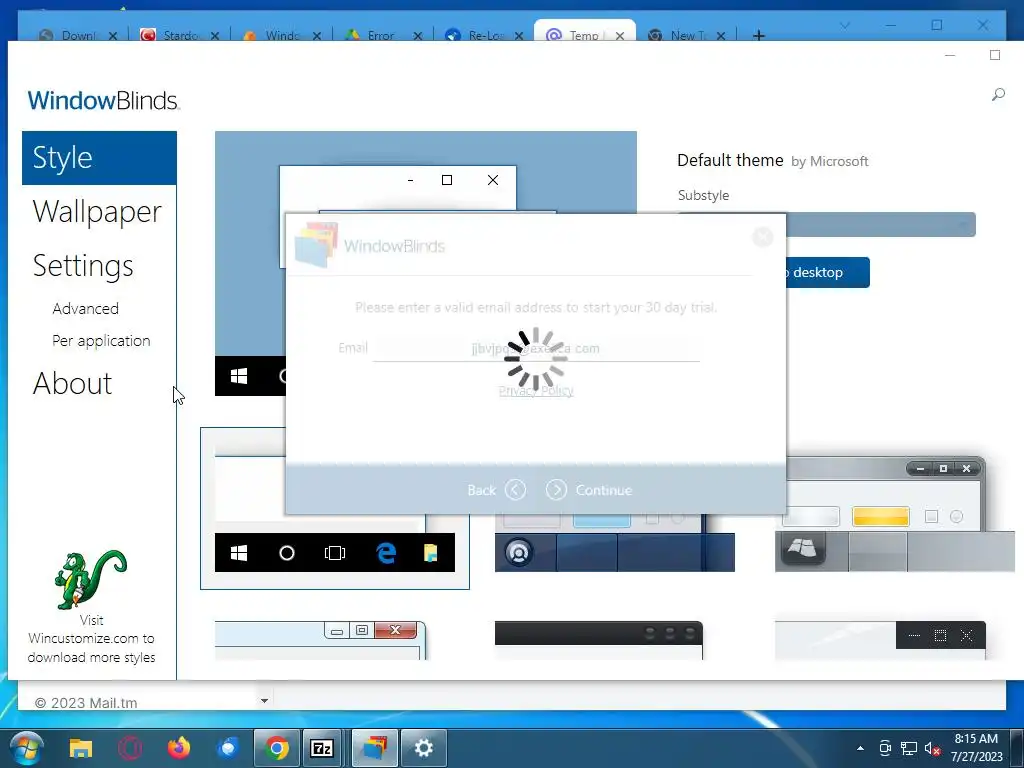
Task: Open the About section
Action: pos(72,383)
